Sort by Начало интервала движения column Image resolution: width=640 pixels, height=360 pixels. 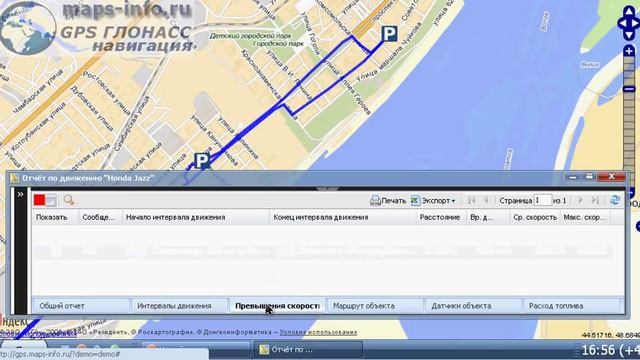pyautogui.click(x=196, y=218)
